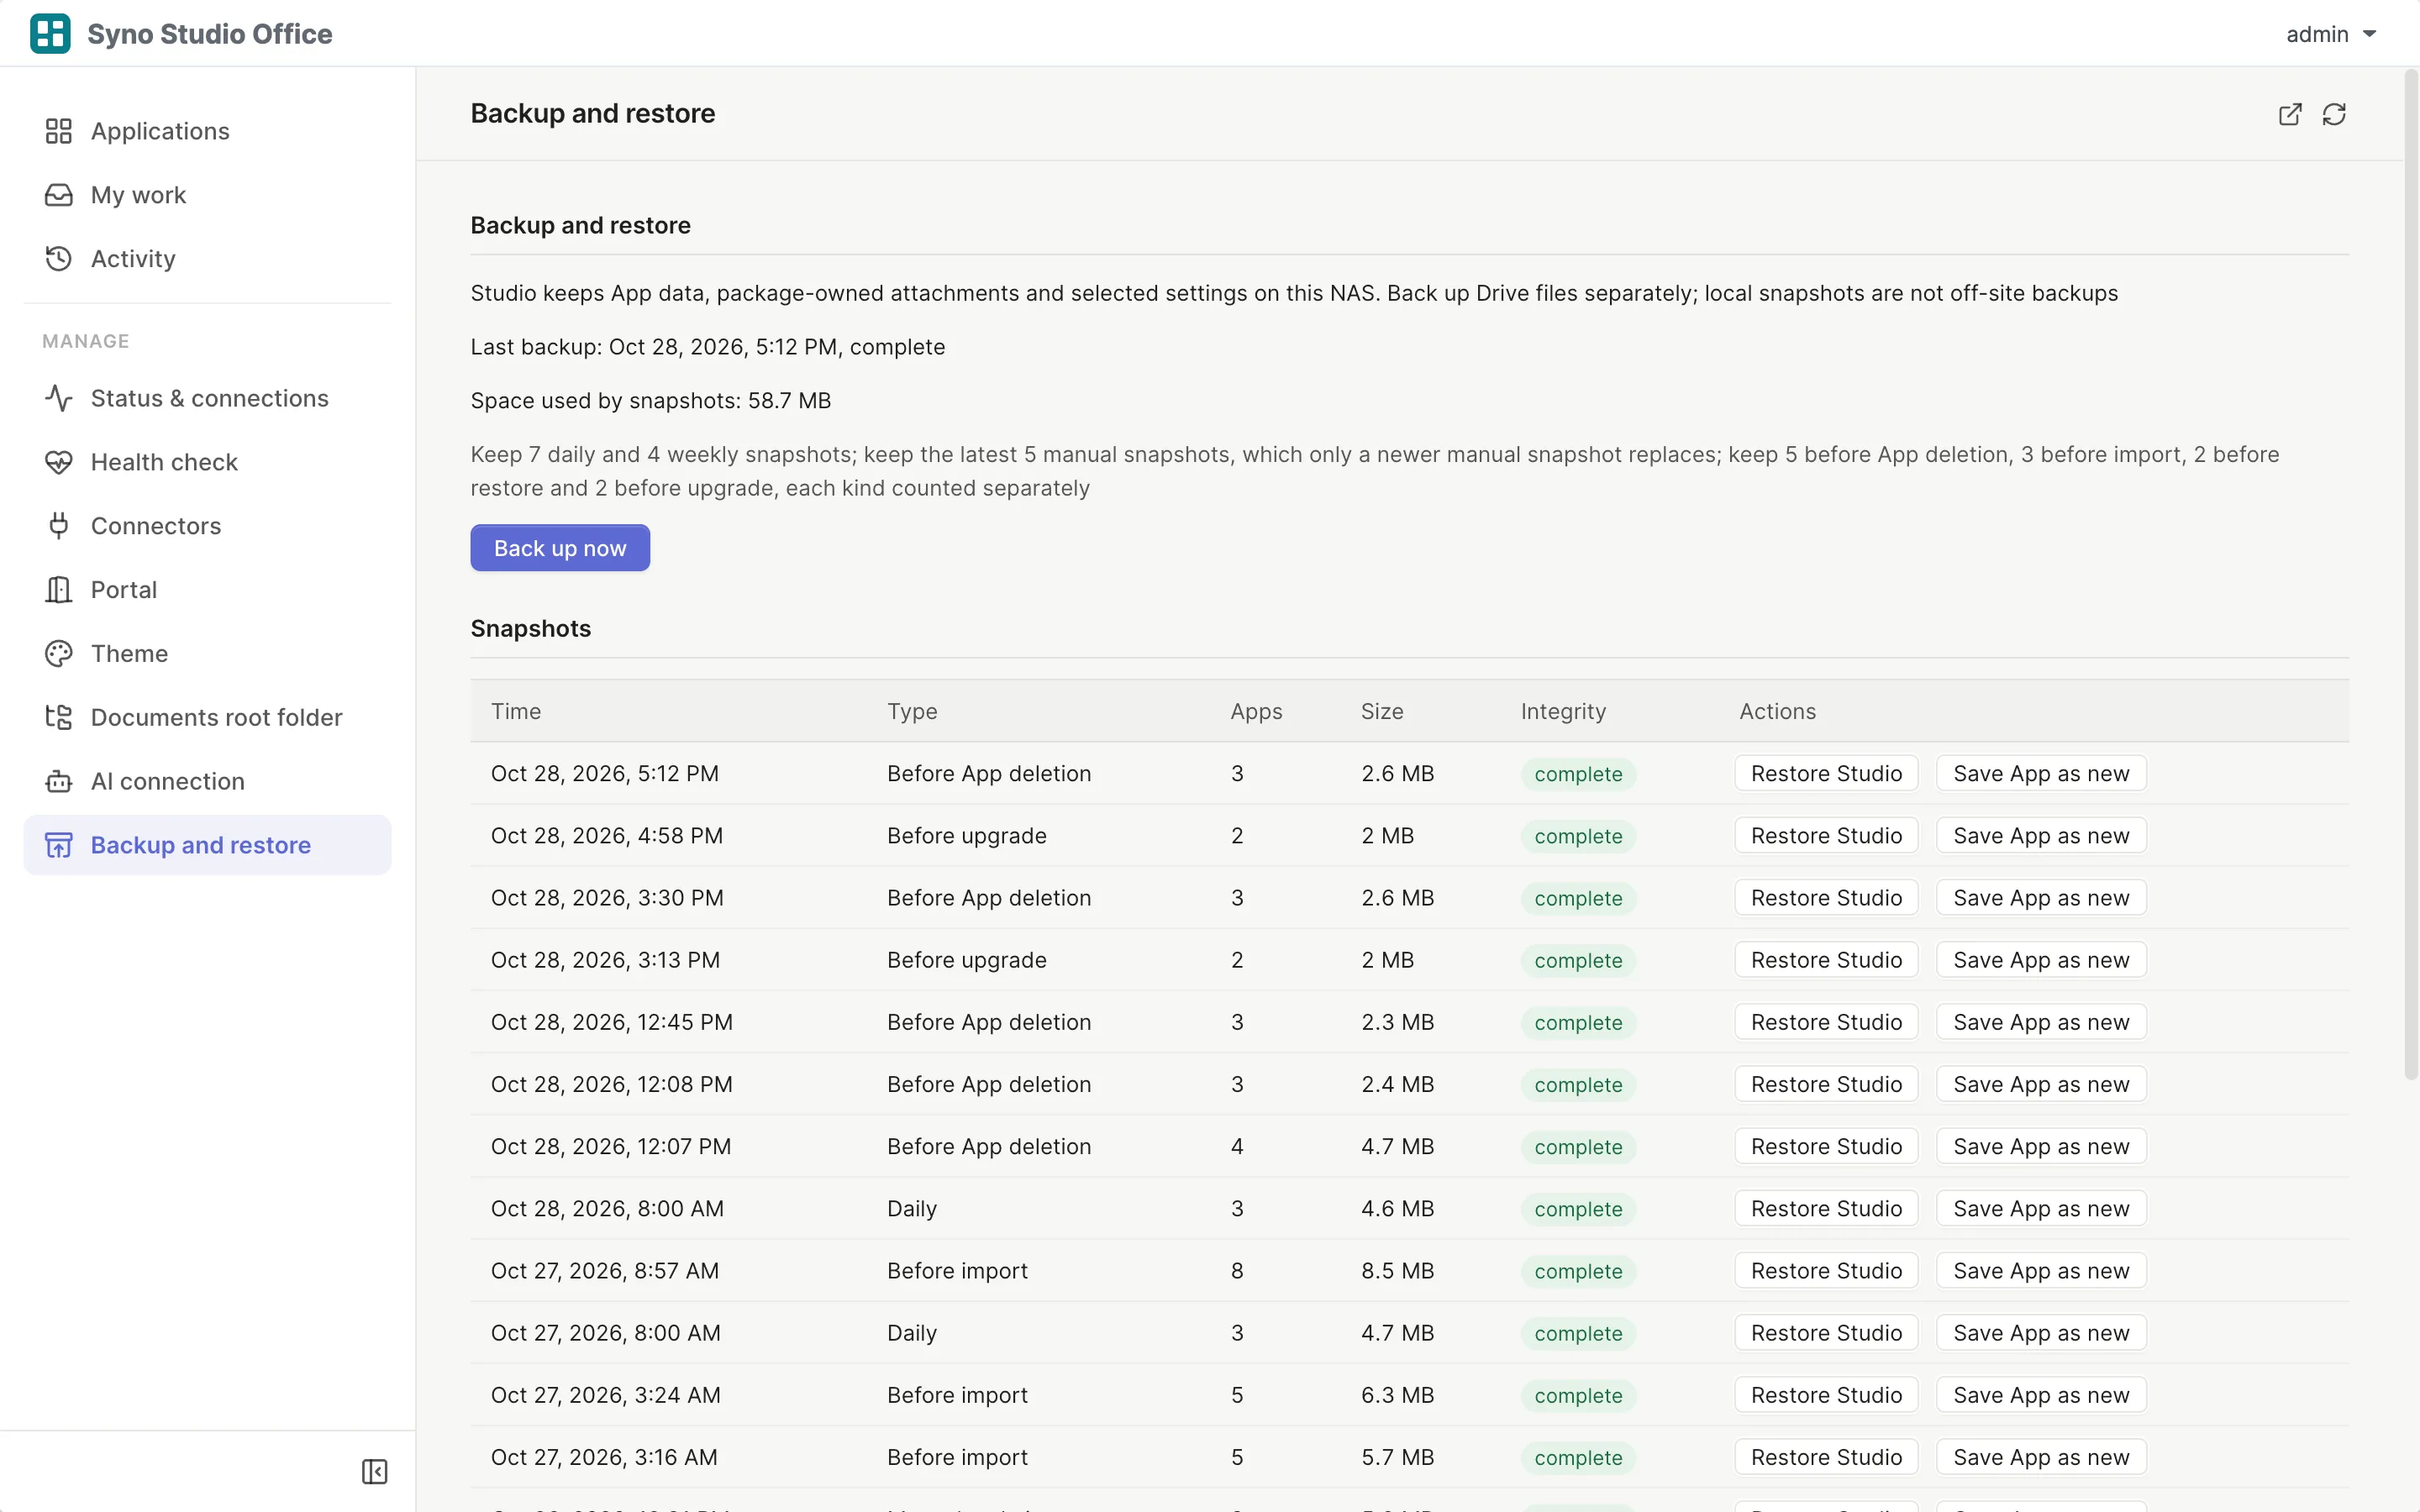Image resolution: width=2420 pixels, height=1512 pixels.
Task: Open the Applications grid icon in sidebar
Action: click(59, 131)
